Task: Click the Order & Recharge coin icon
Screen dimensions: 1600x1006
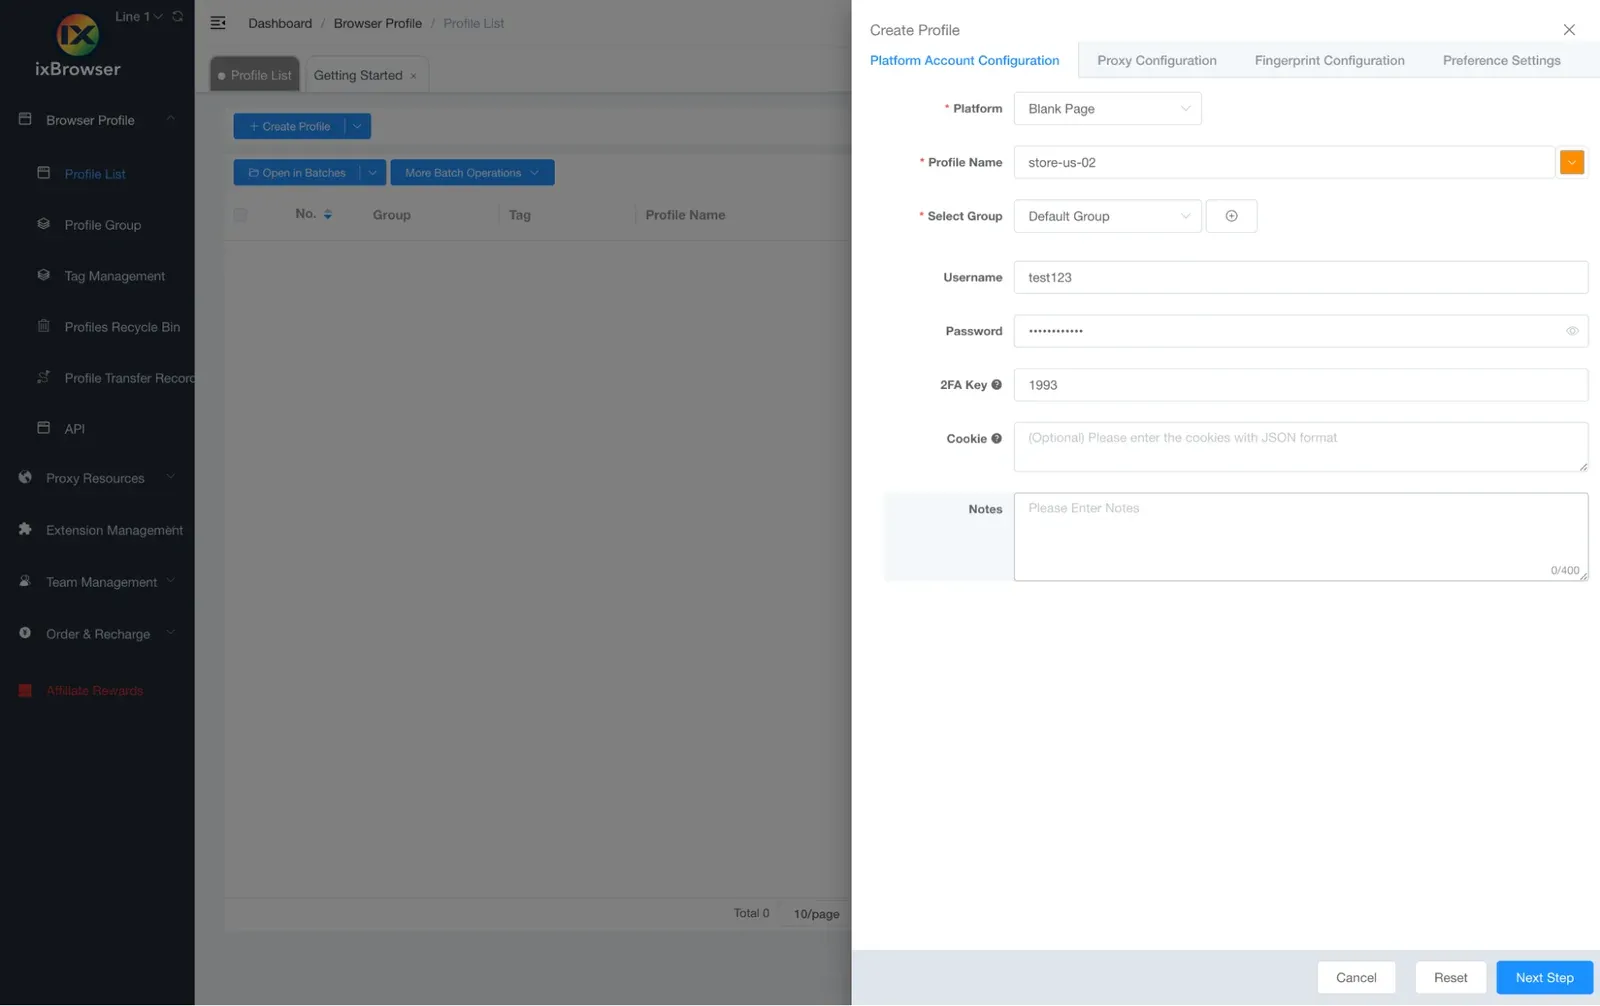Action: (x=25, y=633)
